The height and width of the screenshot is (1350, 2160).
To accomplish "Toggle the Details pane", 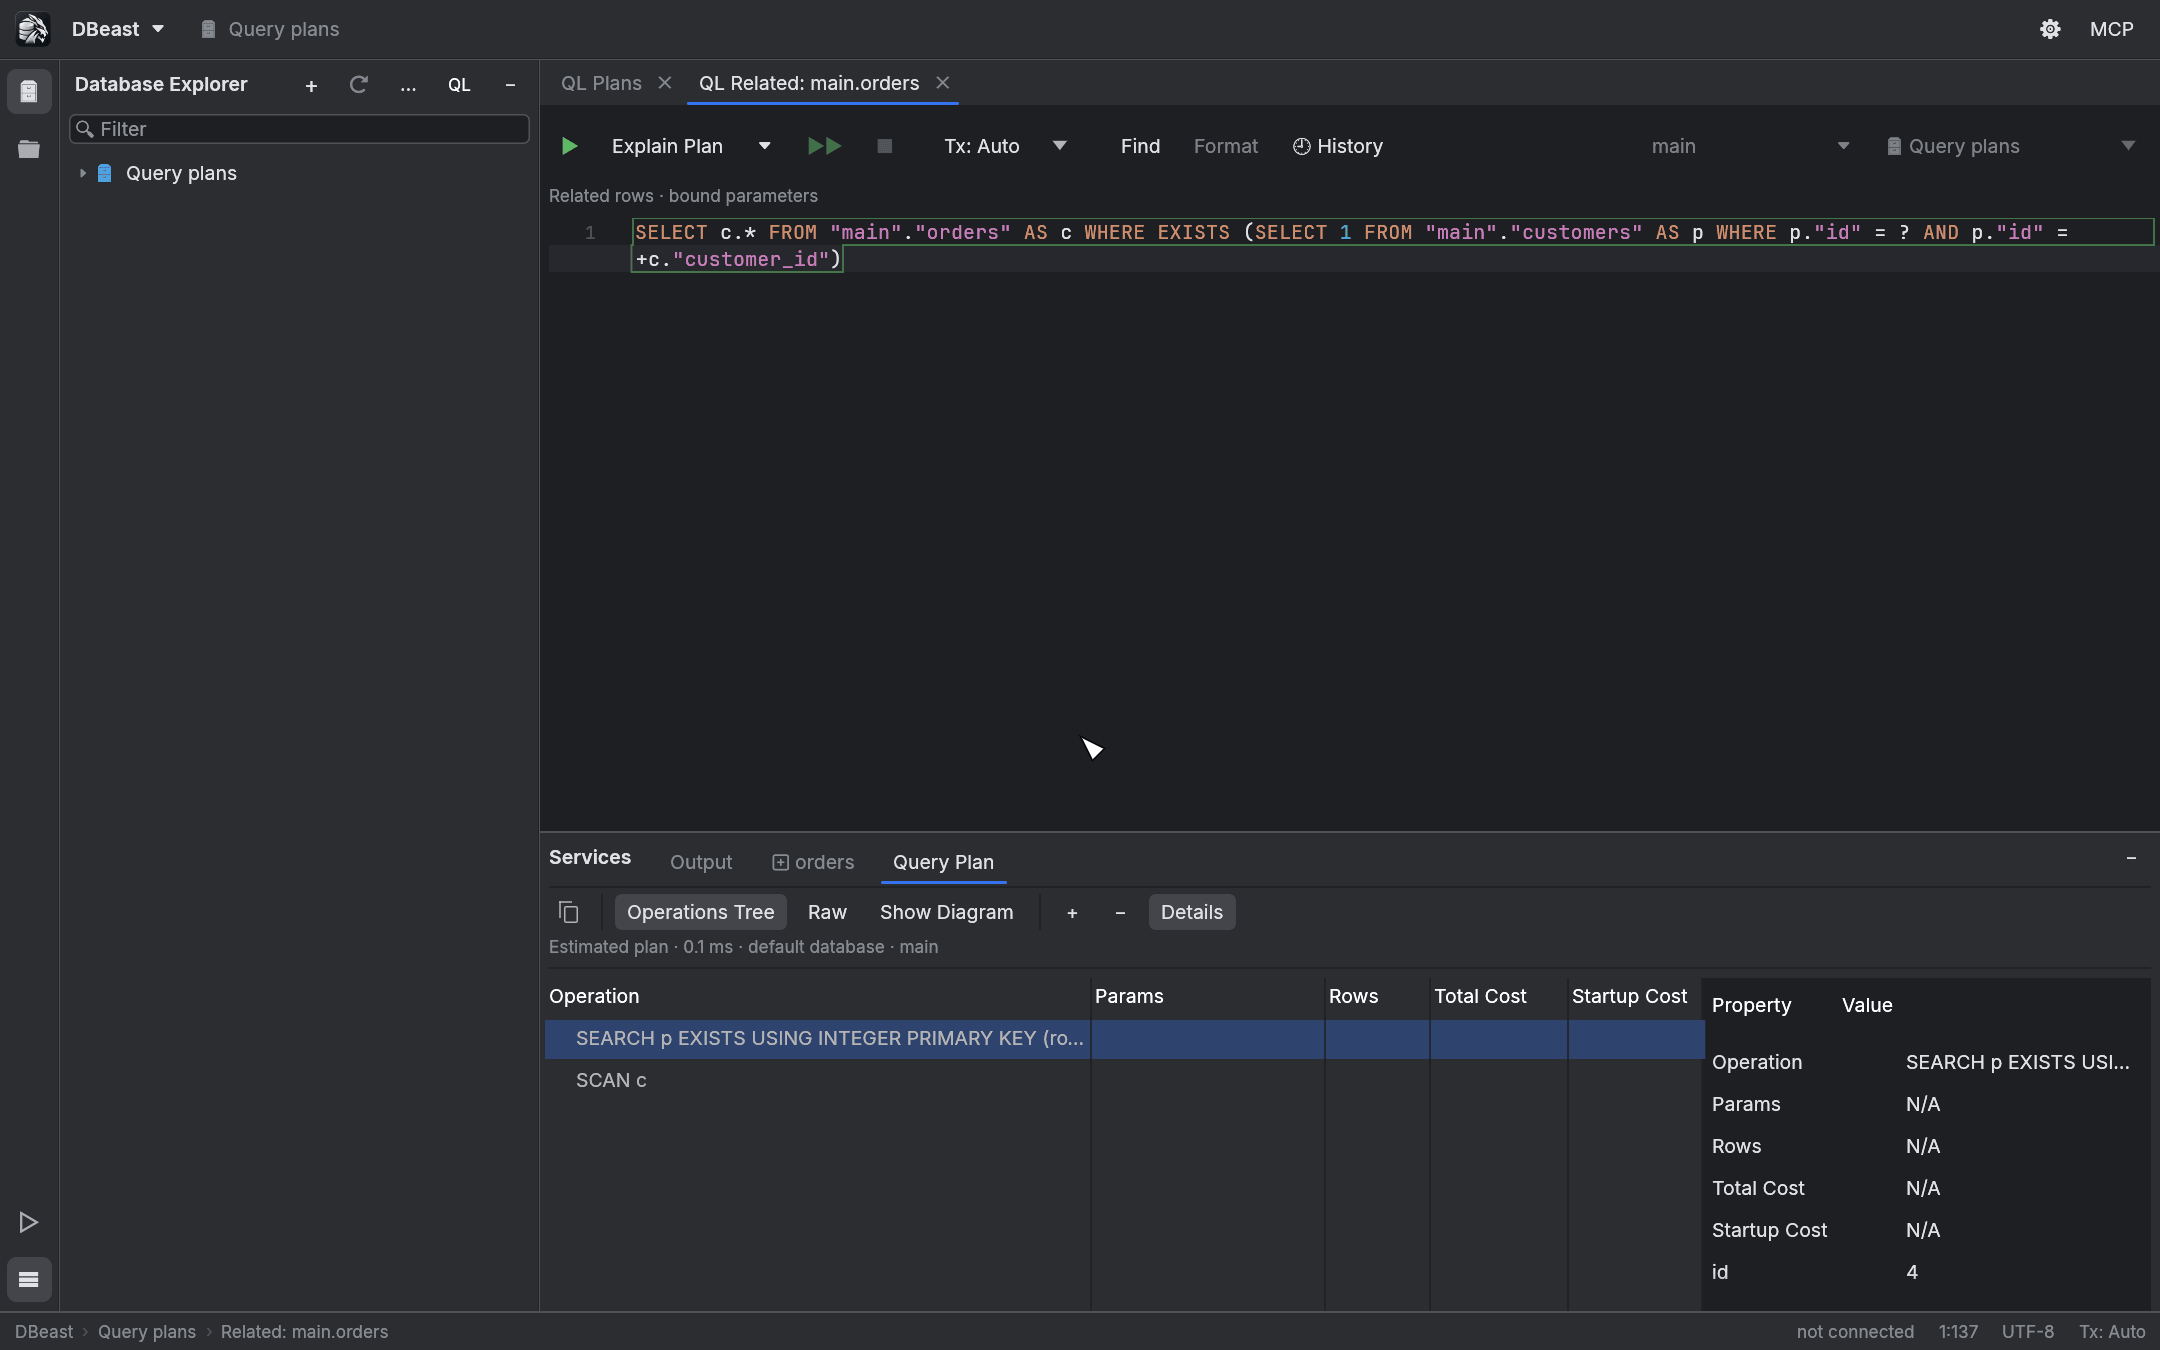I will pyautogui.click(x=1192, y=912).
